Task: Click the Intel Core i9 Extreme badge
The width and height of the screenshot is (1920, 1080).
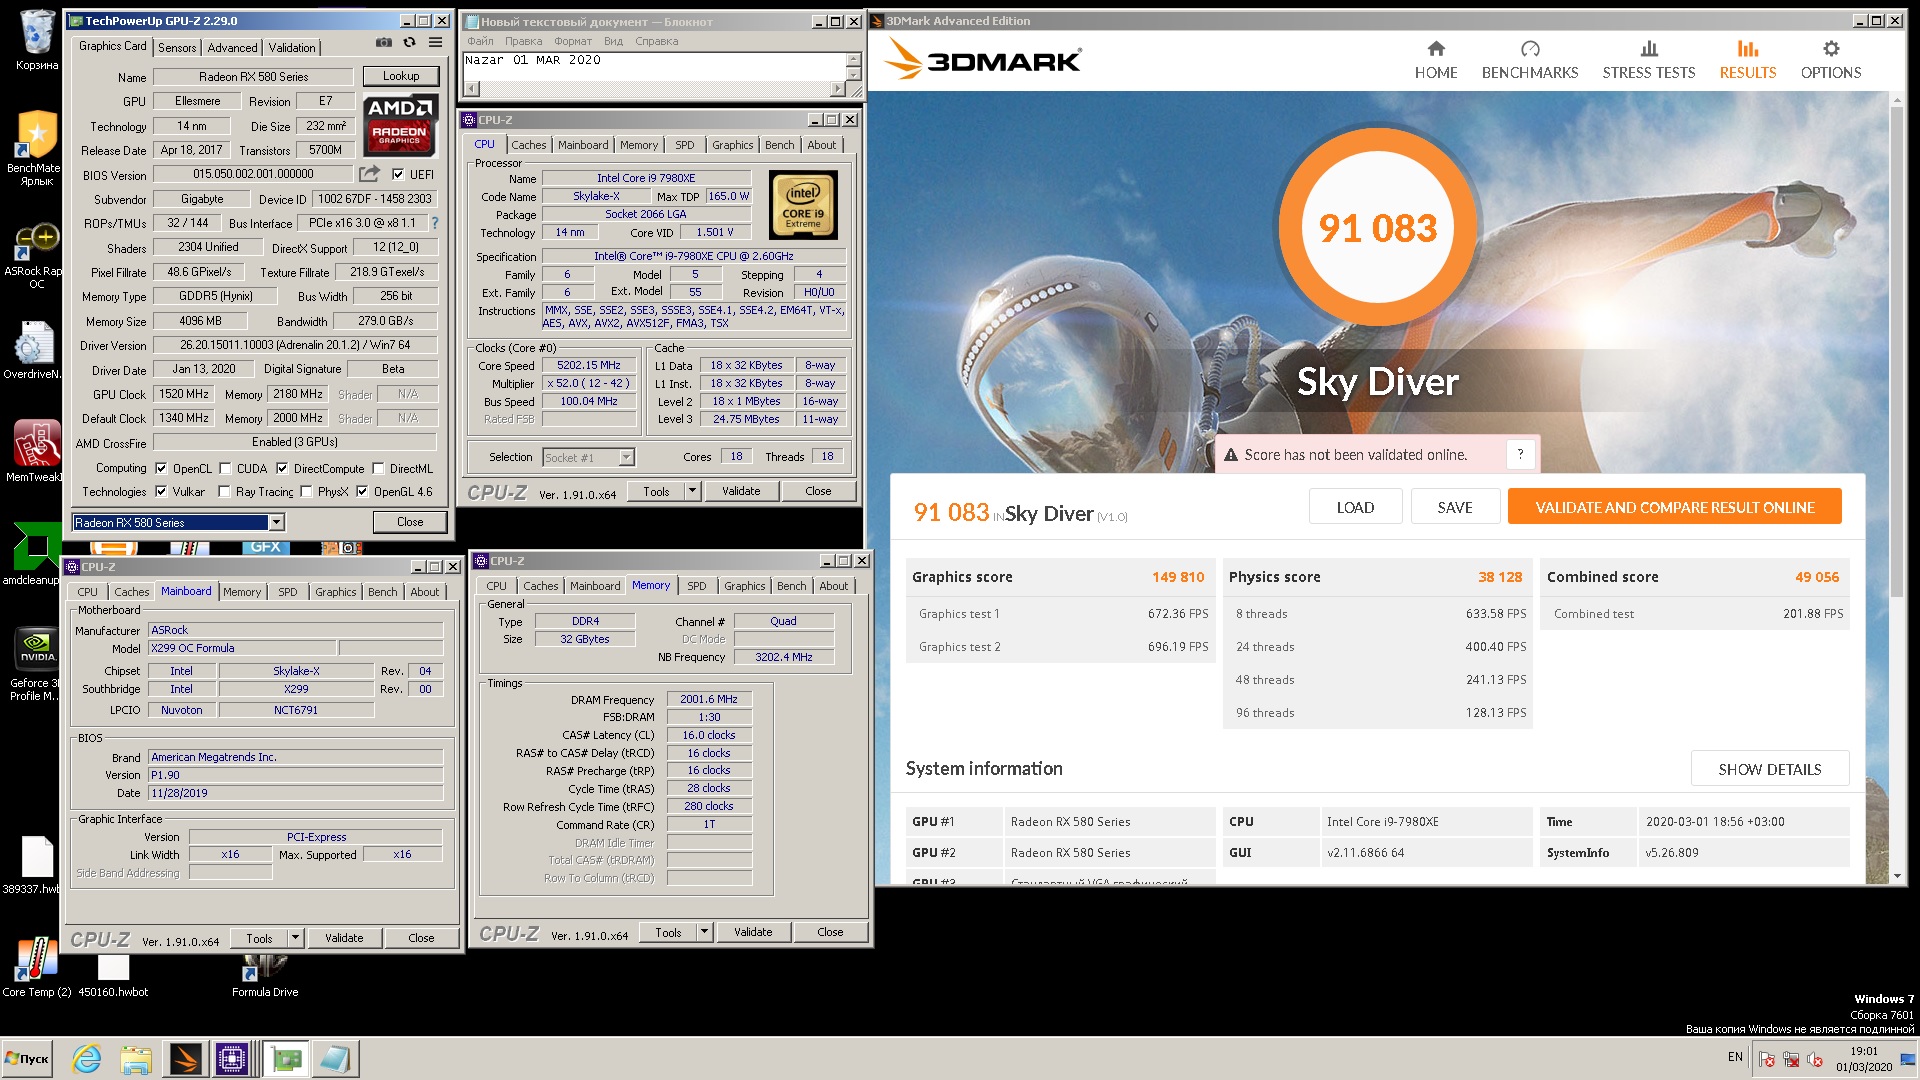Action: coord(803,204)
